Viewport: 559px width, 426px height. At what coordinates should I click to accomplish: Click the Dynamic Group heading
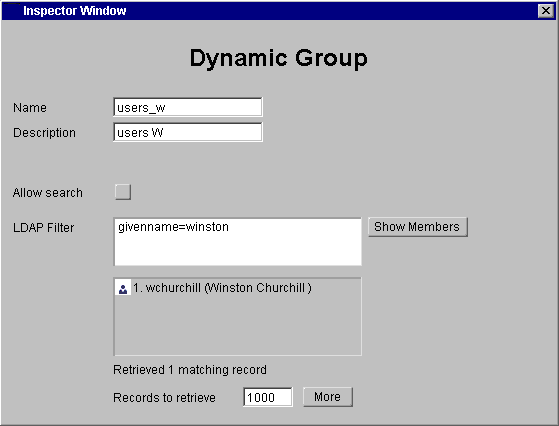(x=278, y=58)
